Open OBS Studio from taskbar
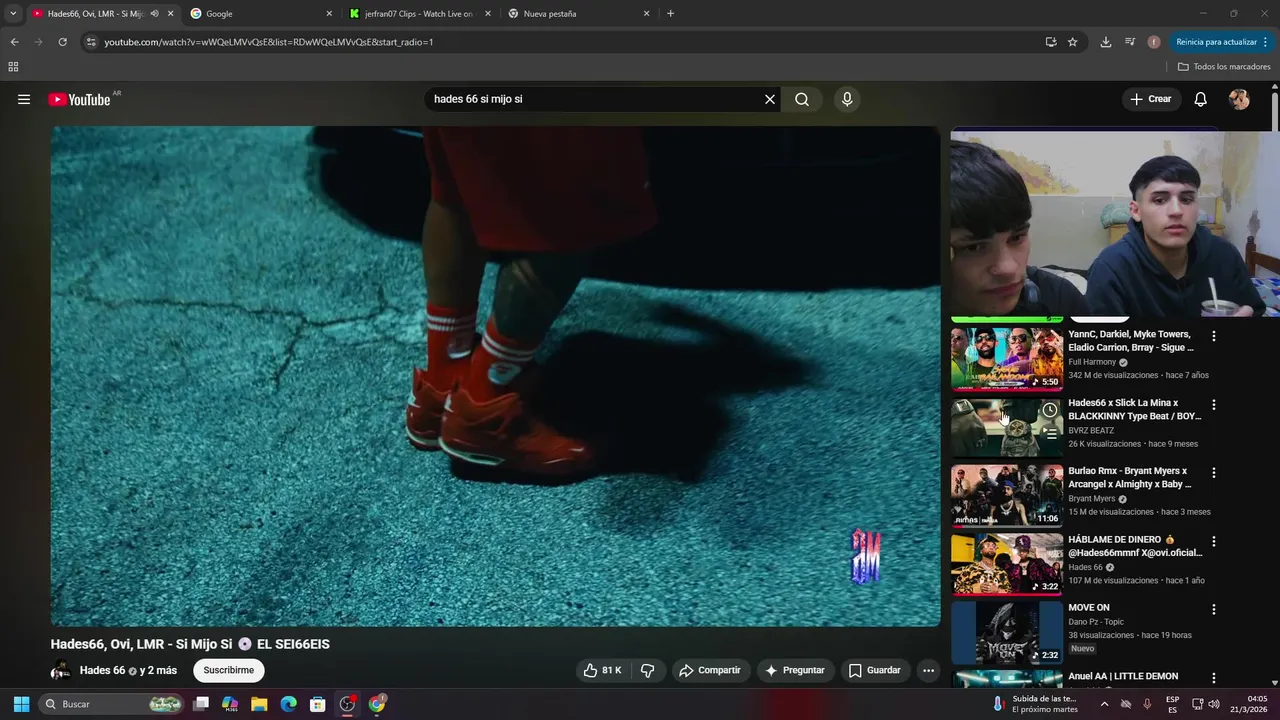The height and width of the screenshot is (720, 1280). coord(347,704)
